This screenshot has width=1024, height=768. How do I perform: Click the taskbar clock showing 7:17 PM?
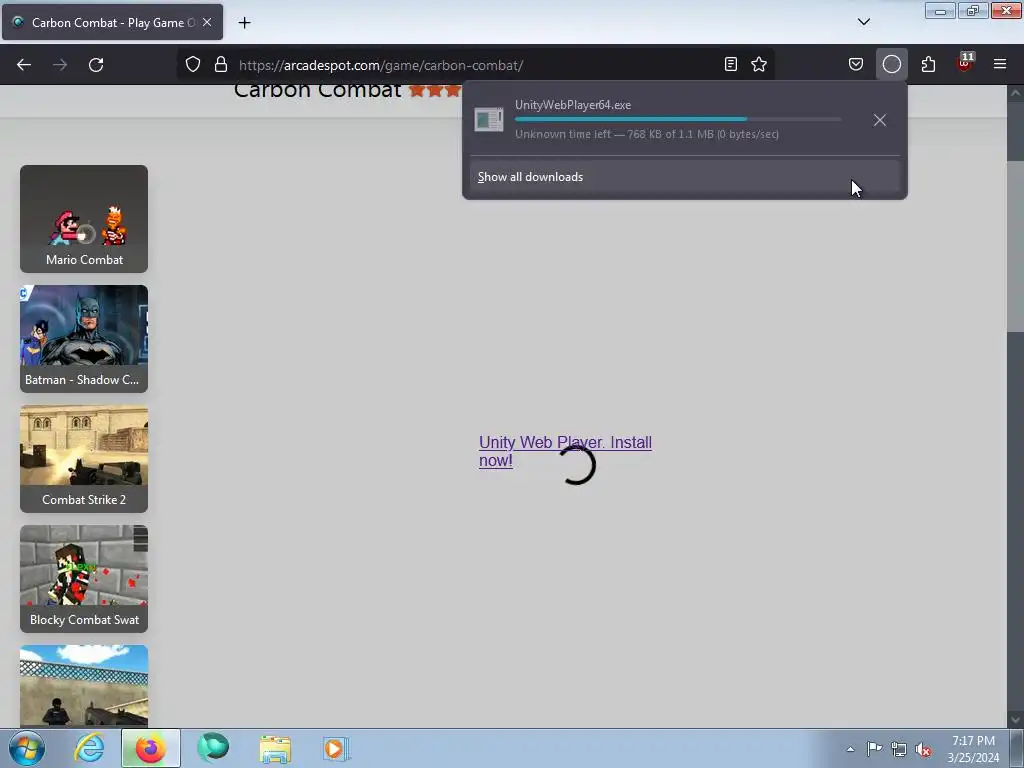[973, 749]
